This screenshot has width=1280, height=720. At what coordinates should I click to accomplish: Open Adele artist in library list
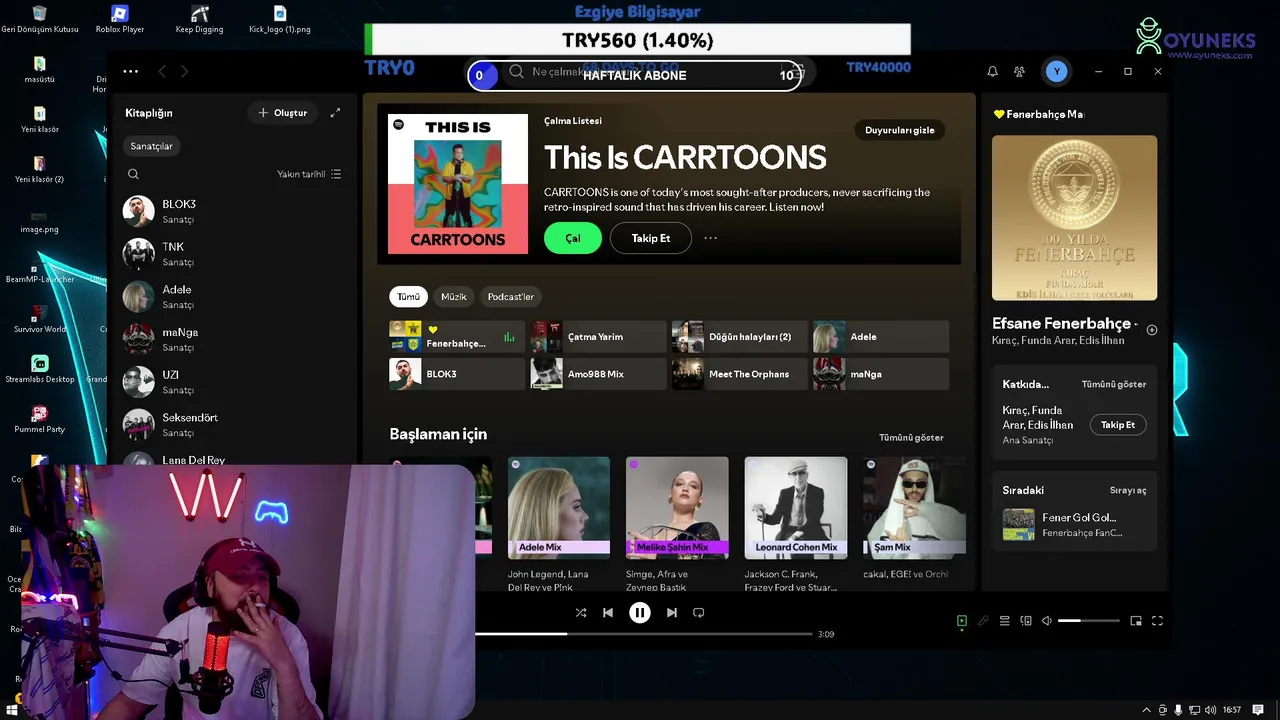[232, 297]
